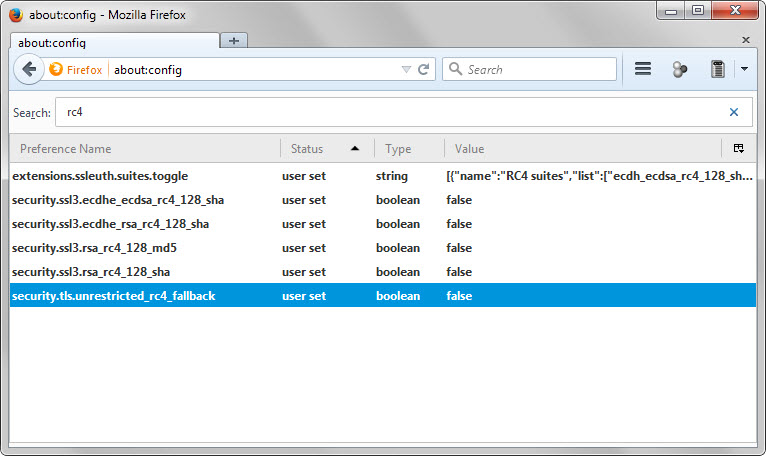766x456 pixels.
Task: Click into the config search field containing rc4
Action: click(404, 112)
